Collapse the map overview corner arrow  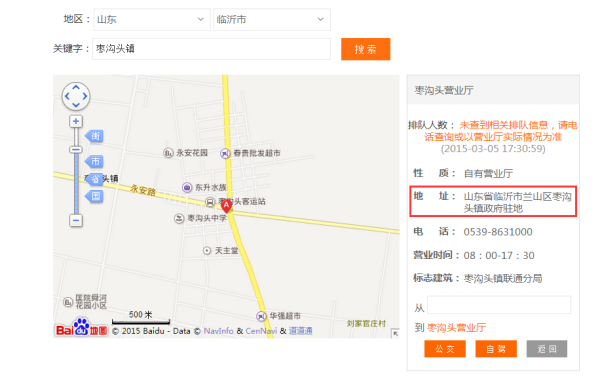coord(395,333)
